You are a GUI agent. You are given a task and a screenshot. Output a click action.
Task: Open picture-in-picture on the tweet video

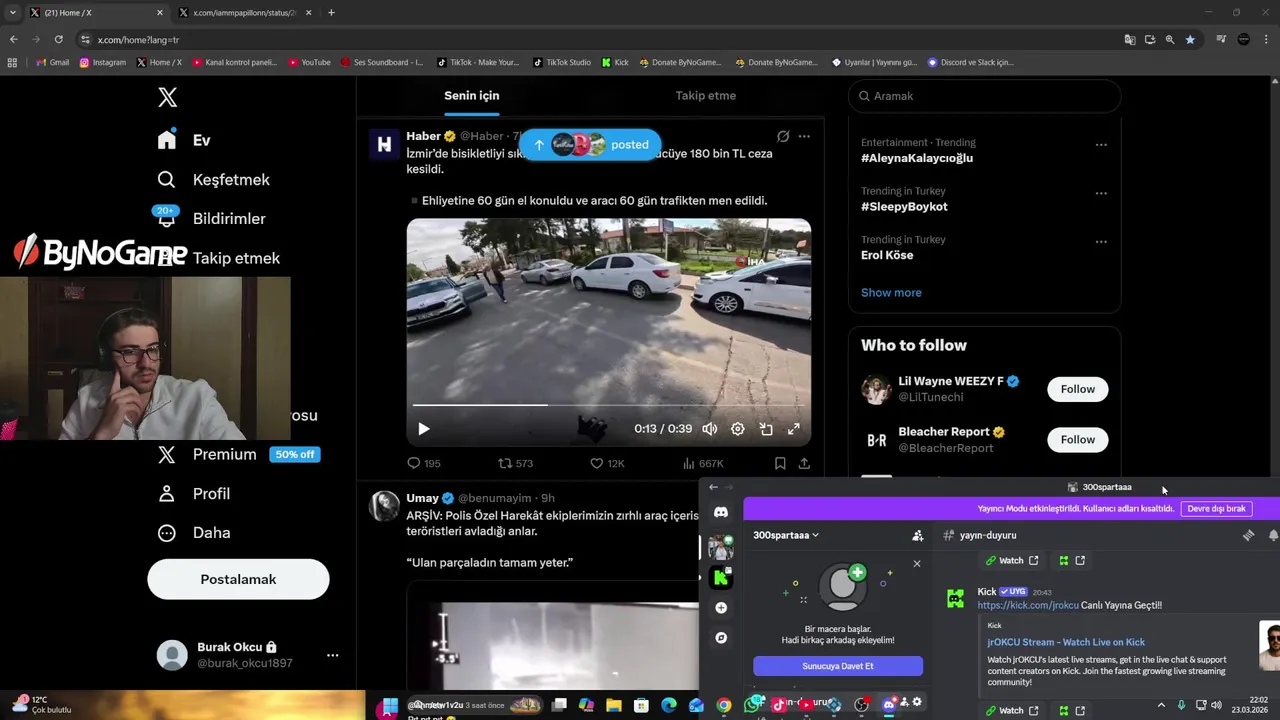[x=766, y=428]
